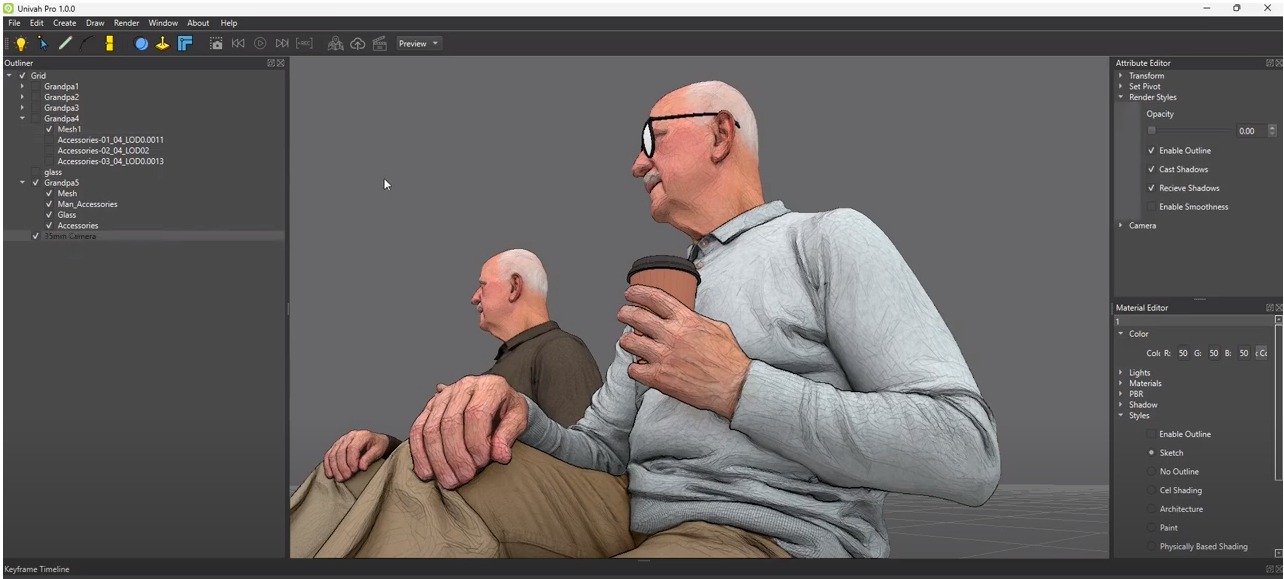Click the cloud upload icon
Screen dimensions: 1284x579
tap(357, 44)
